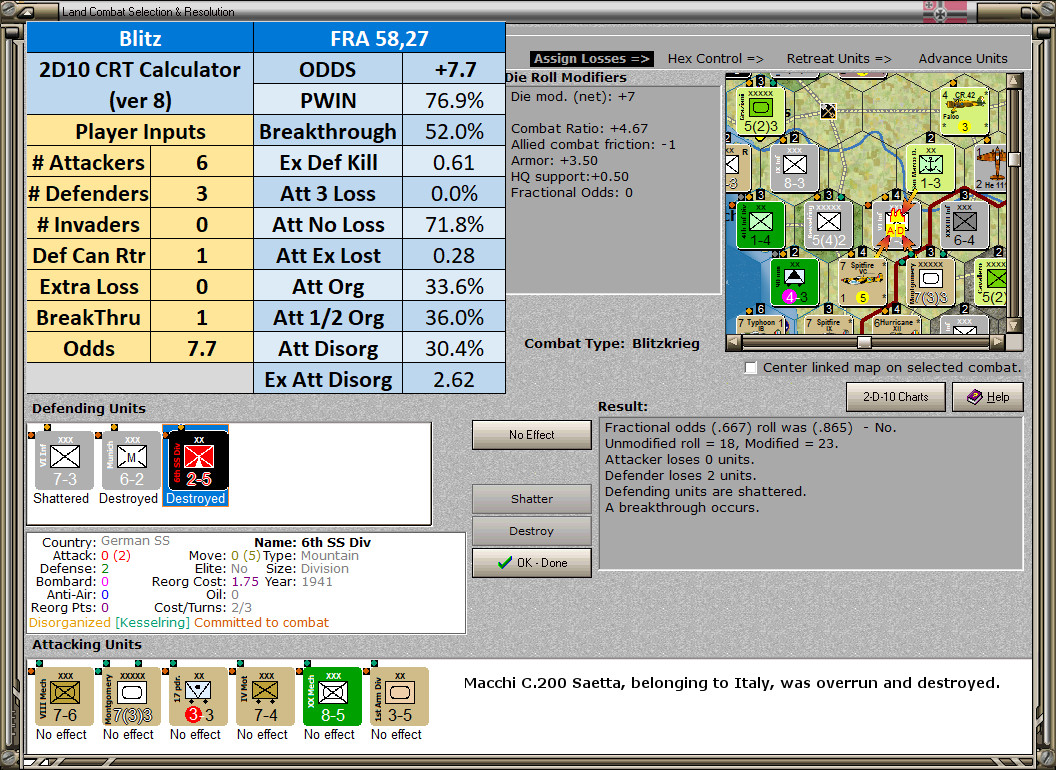Click the "Armor: +3.50" modifier line
Screen dimensions: 1056x770
[x=554, y=160]
